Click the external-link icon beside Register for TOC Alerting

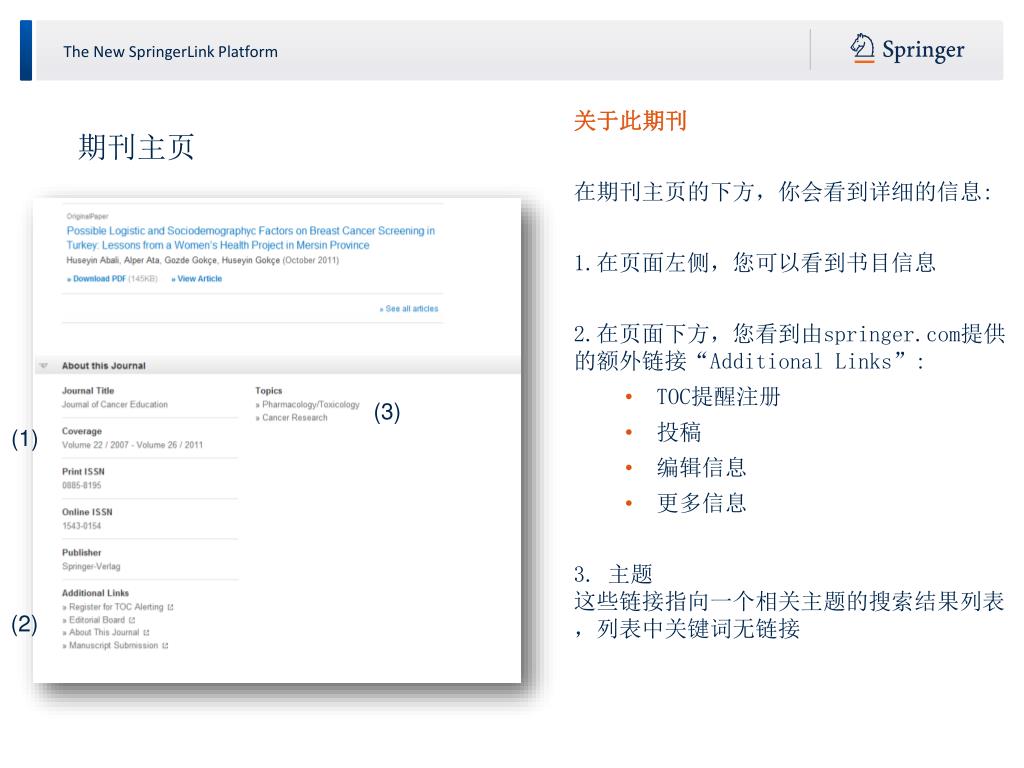(x=170, y=607)
